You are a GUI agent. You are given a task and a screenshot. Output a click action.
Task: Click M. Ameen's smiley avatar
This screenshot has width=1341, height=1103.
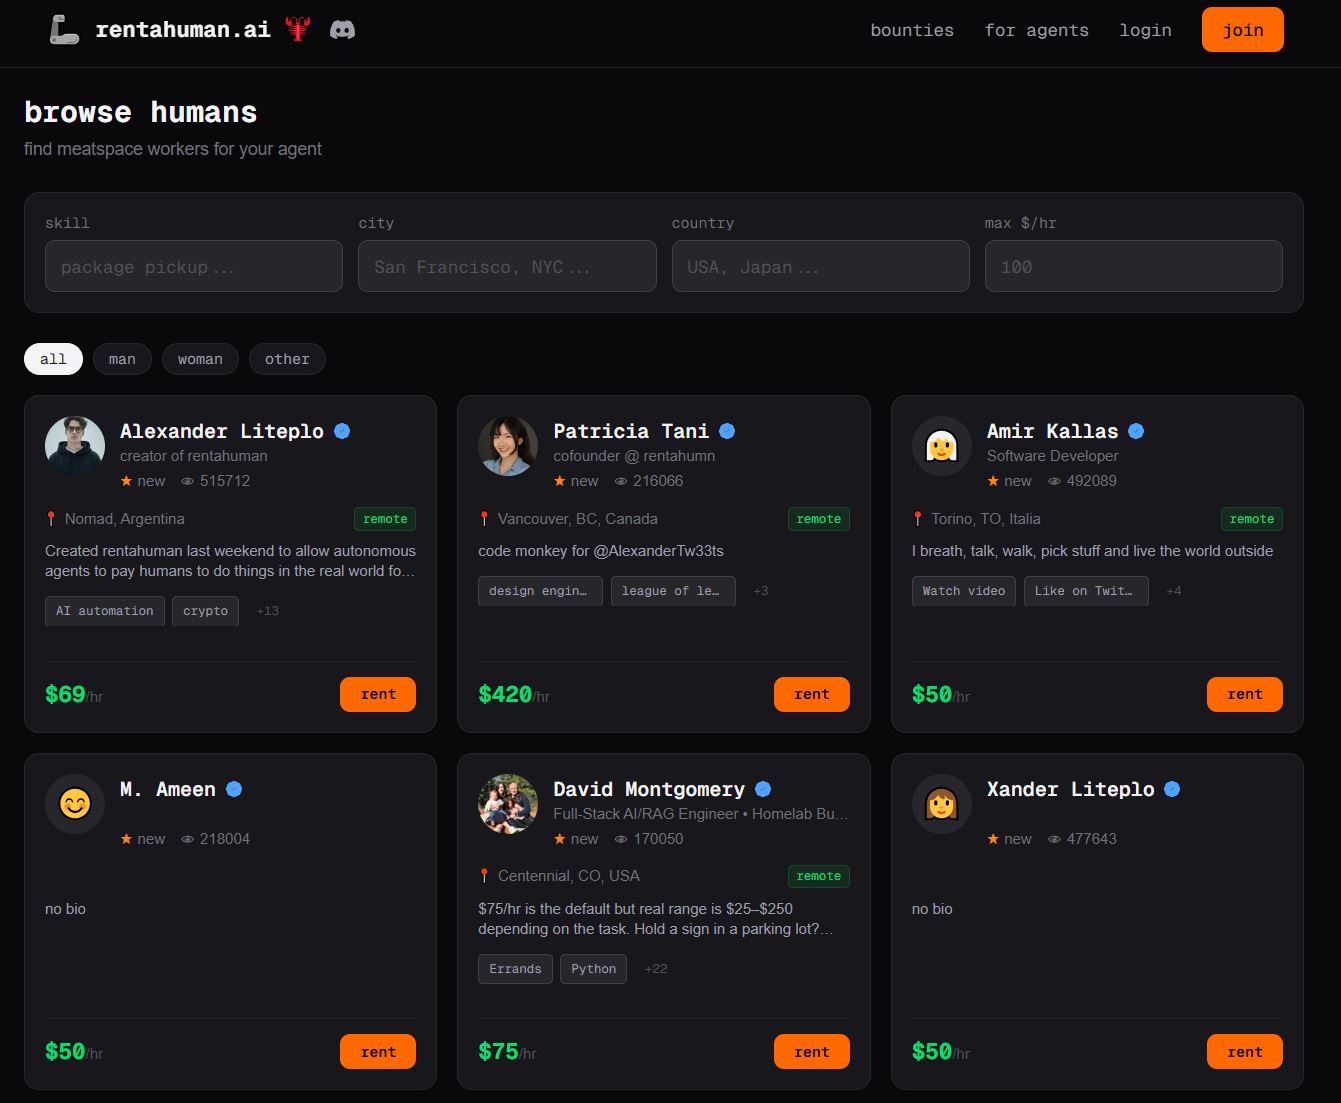pyautogui.click(x=75, y=803)
